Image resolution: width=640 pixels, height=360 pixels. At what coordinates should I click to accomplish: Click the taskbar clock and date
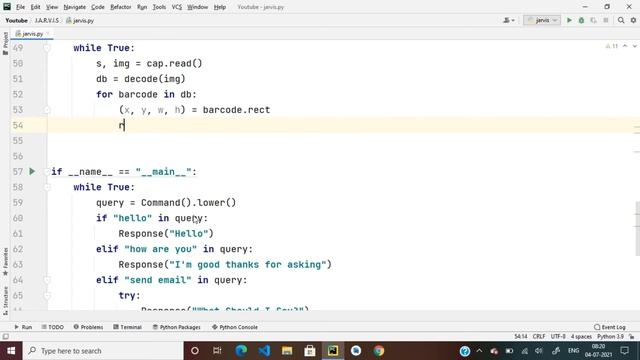click(x=598, y=351)
